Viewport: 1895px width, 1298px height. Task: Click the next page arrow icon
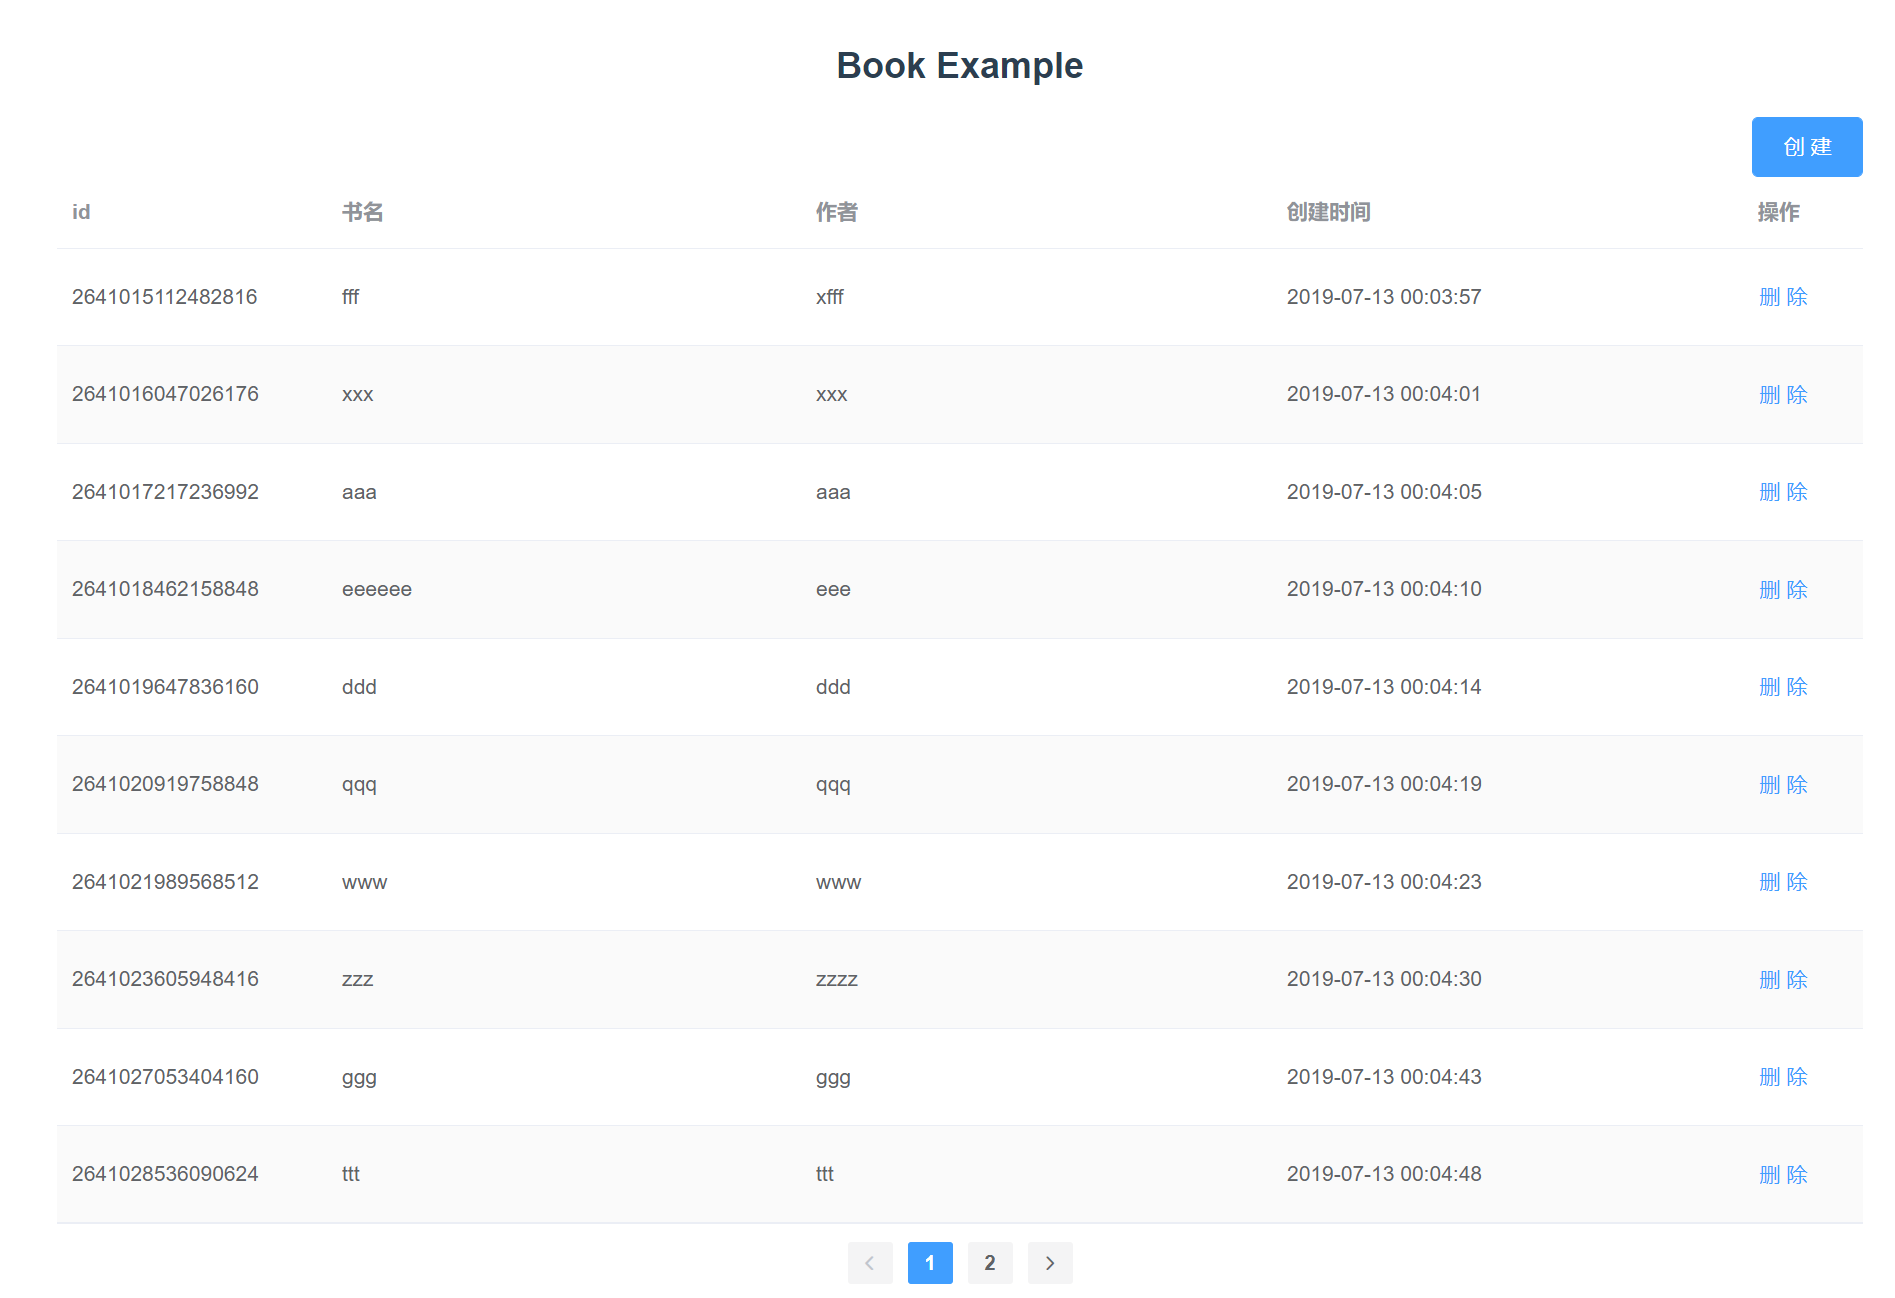point(1050,1263)
